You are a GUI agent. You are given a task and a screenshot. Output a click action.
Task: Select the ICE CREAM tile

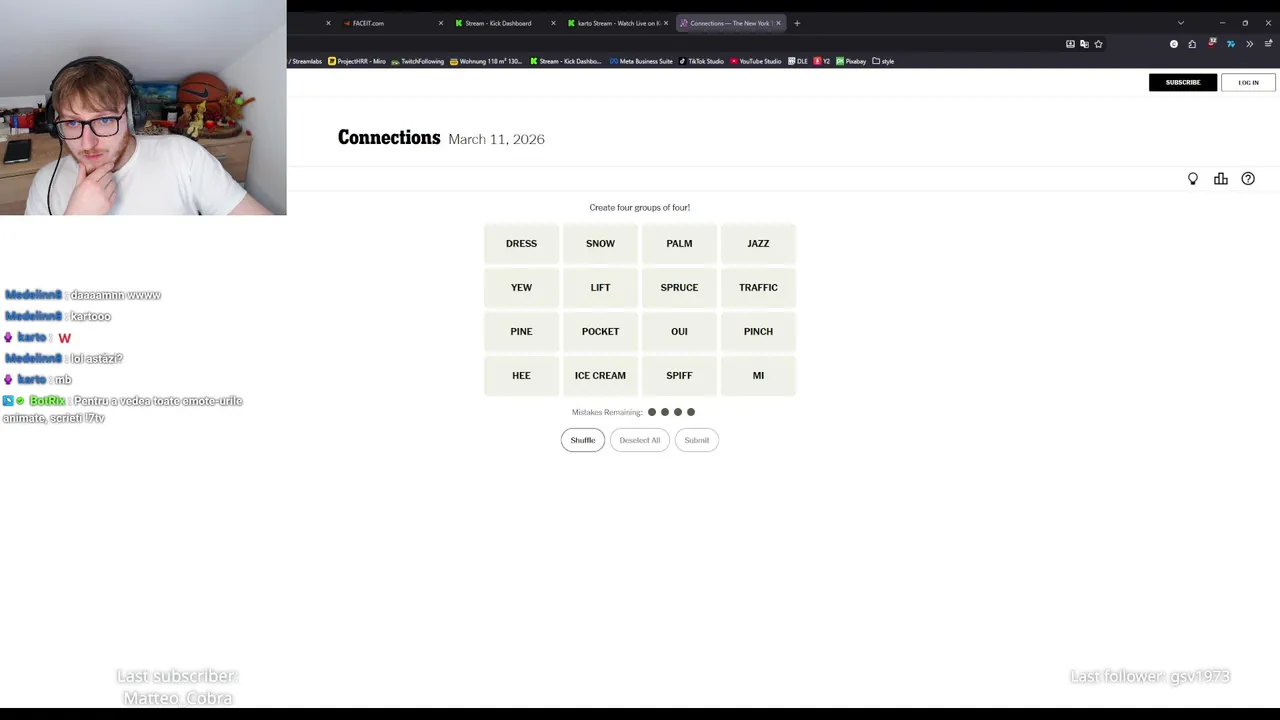click(x=600, y=375)
